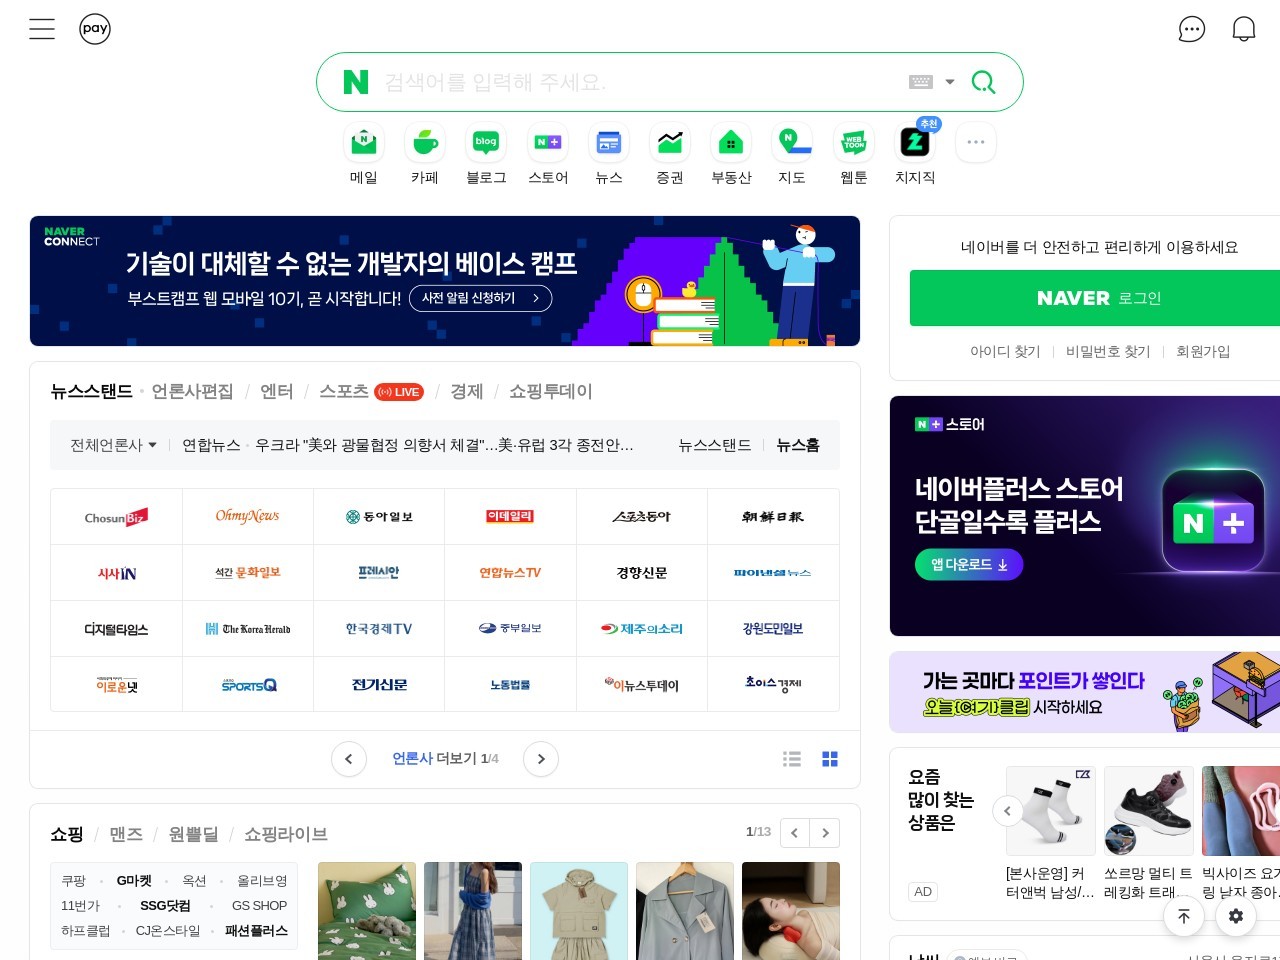Go to next shopping page arrow
The image size is (1280, 960).
(825, 833)
